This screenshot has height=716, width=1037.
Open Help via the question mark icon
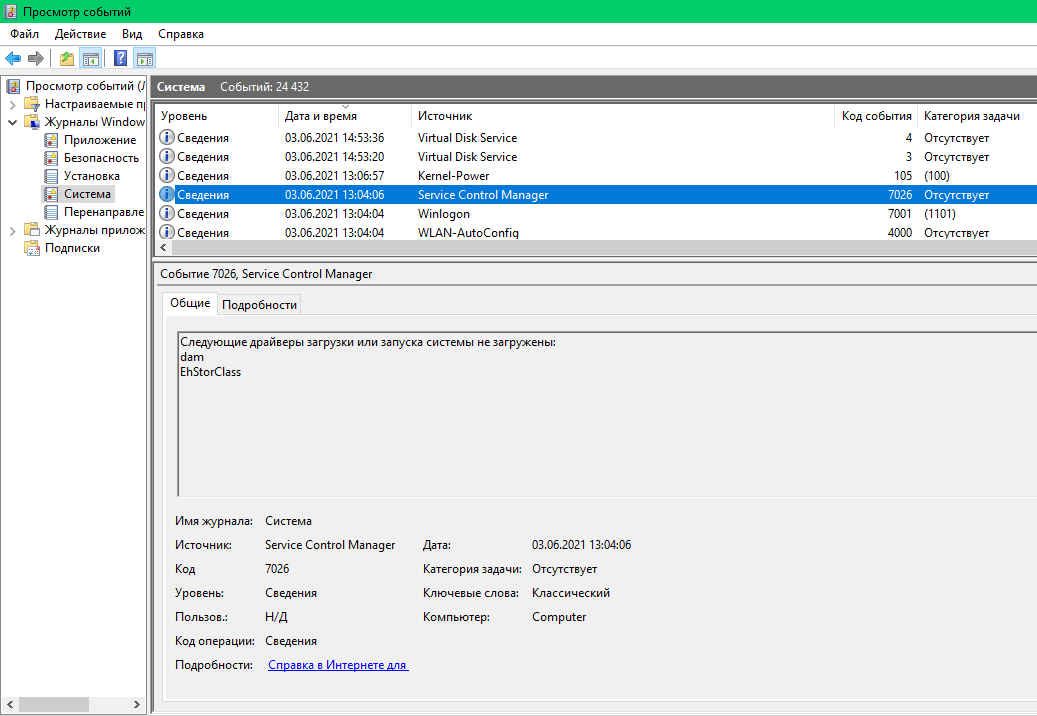[120, 58]
